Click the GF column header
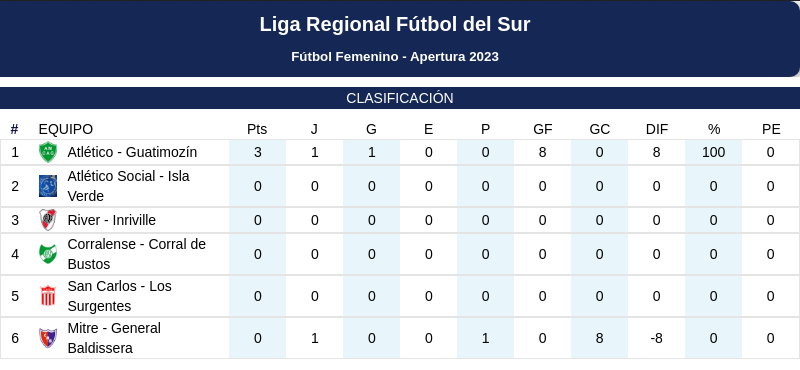The height and width of the screenshot is (370, 800). (542, 130)
